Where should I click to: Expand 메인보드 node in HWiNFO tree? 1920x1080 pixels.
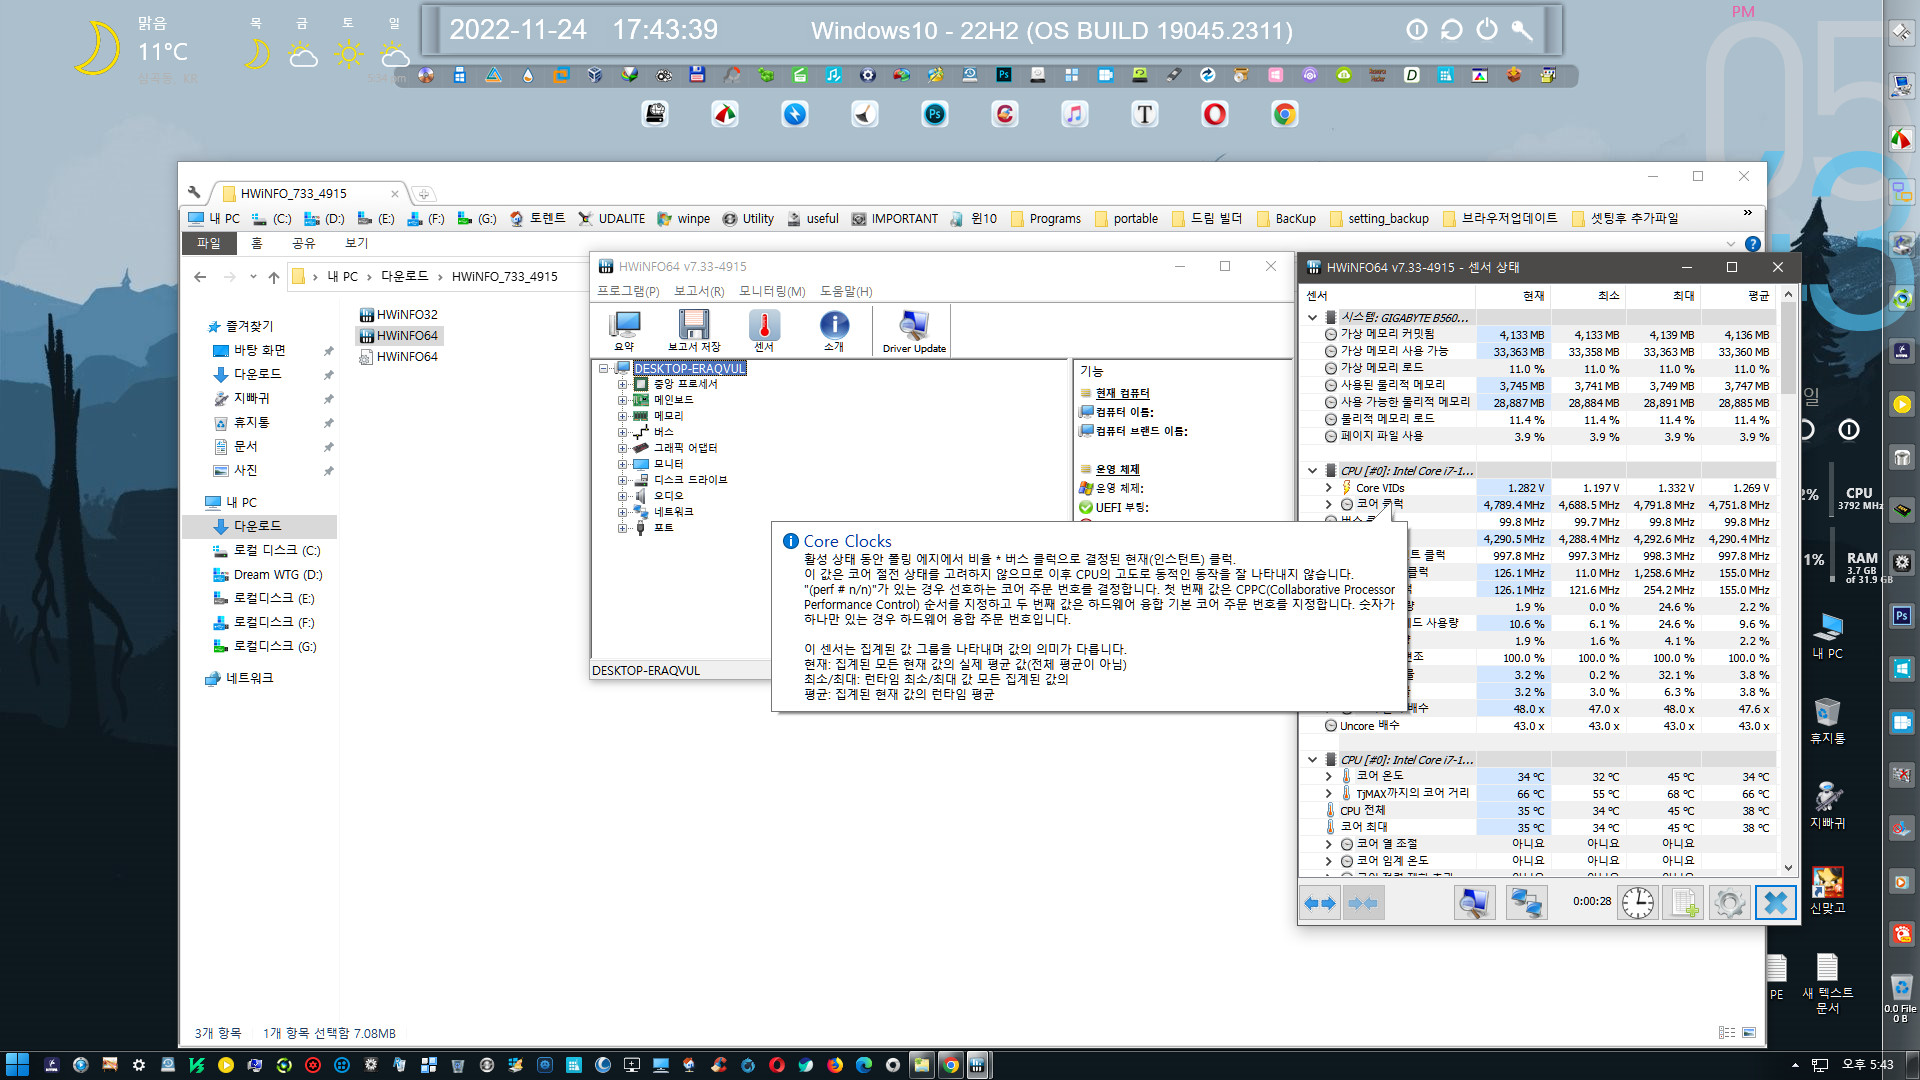click(x=622, y=400)
